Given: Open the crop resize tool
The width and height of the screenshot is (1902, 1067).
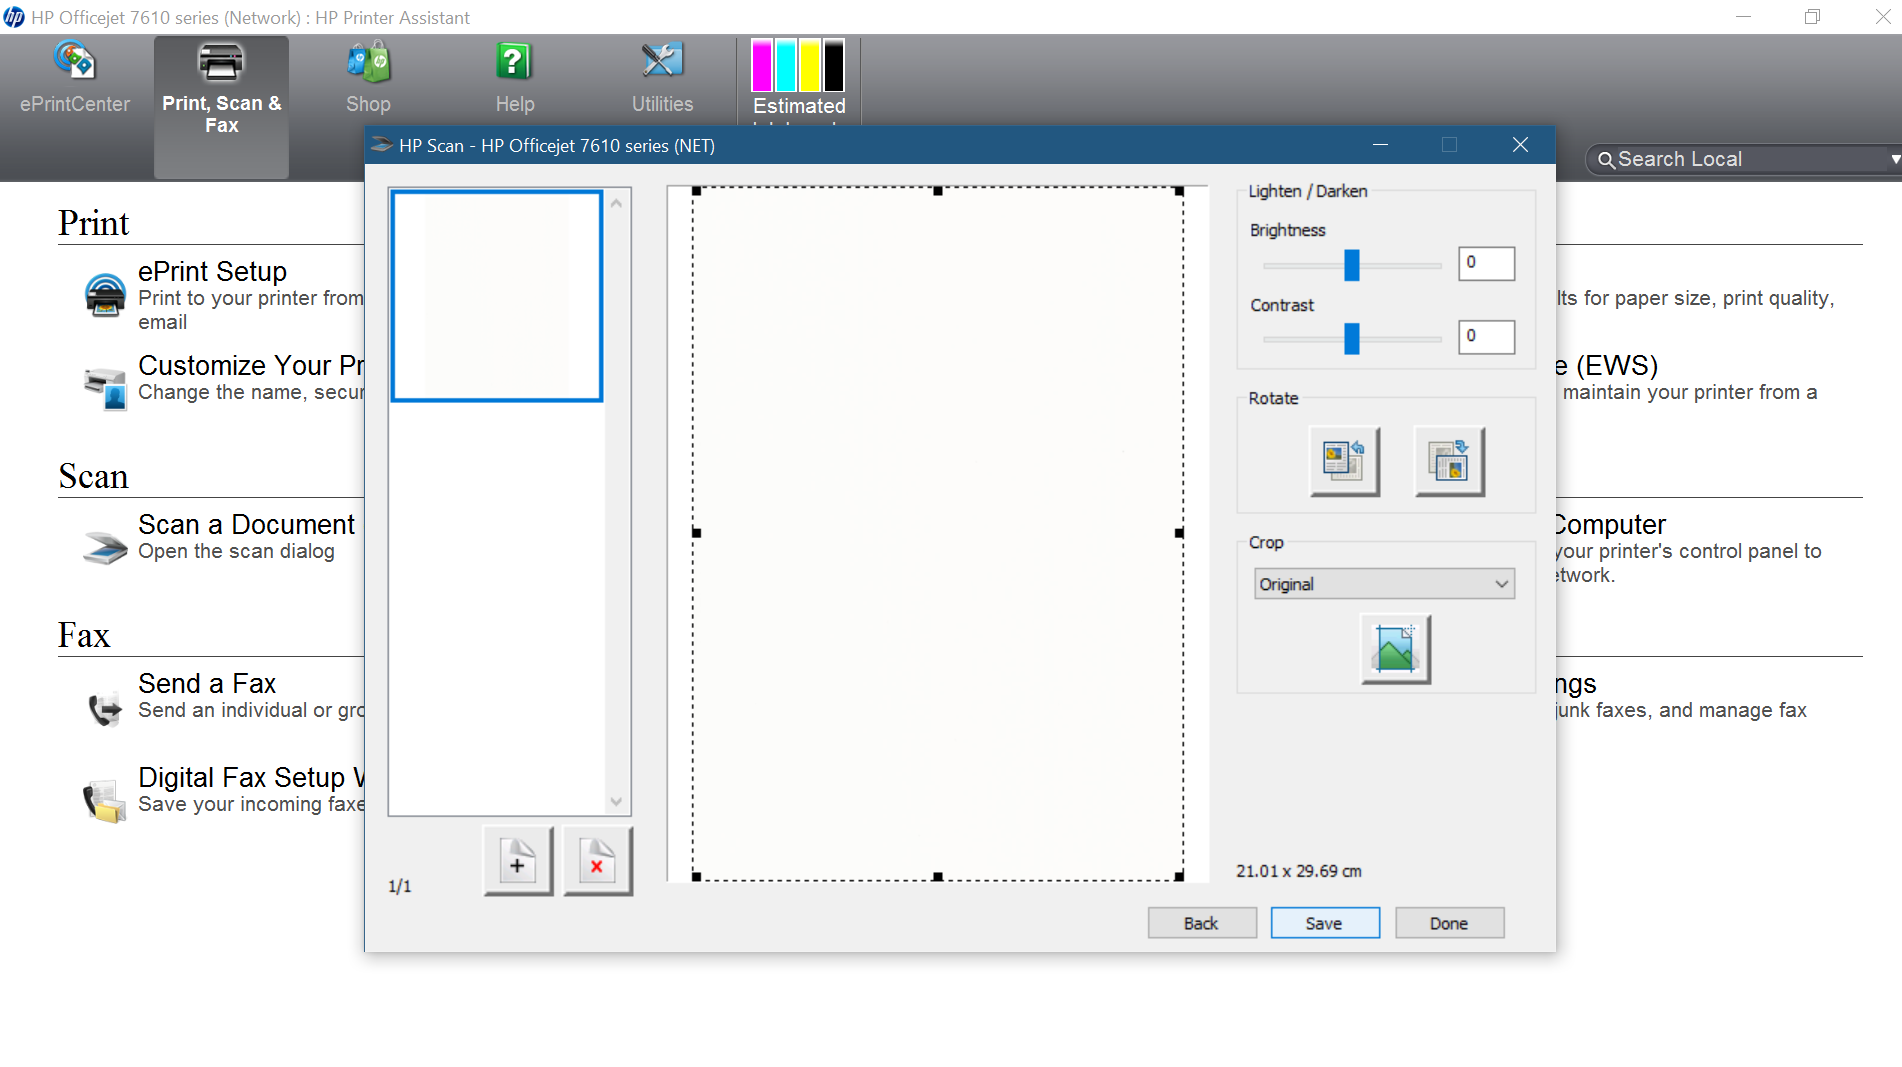Looking at the screenshot, I should tap(1395, 648).
